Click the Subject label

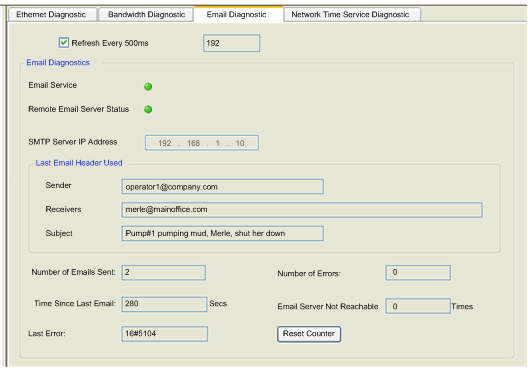click(x=59, y=233)
